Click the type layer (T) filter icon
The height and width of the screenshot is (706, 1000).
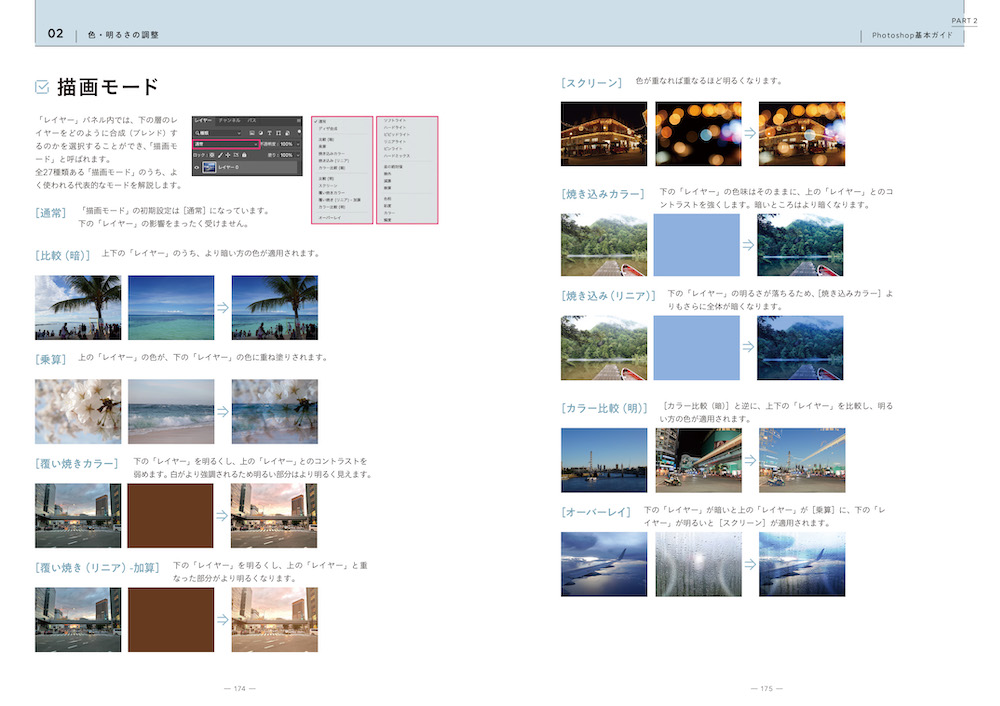point(270,133)
